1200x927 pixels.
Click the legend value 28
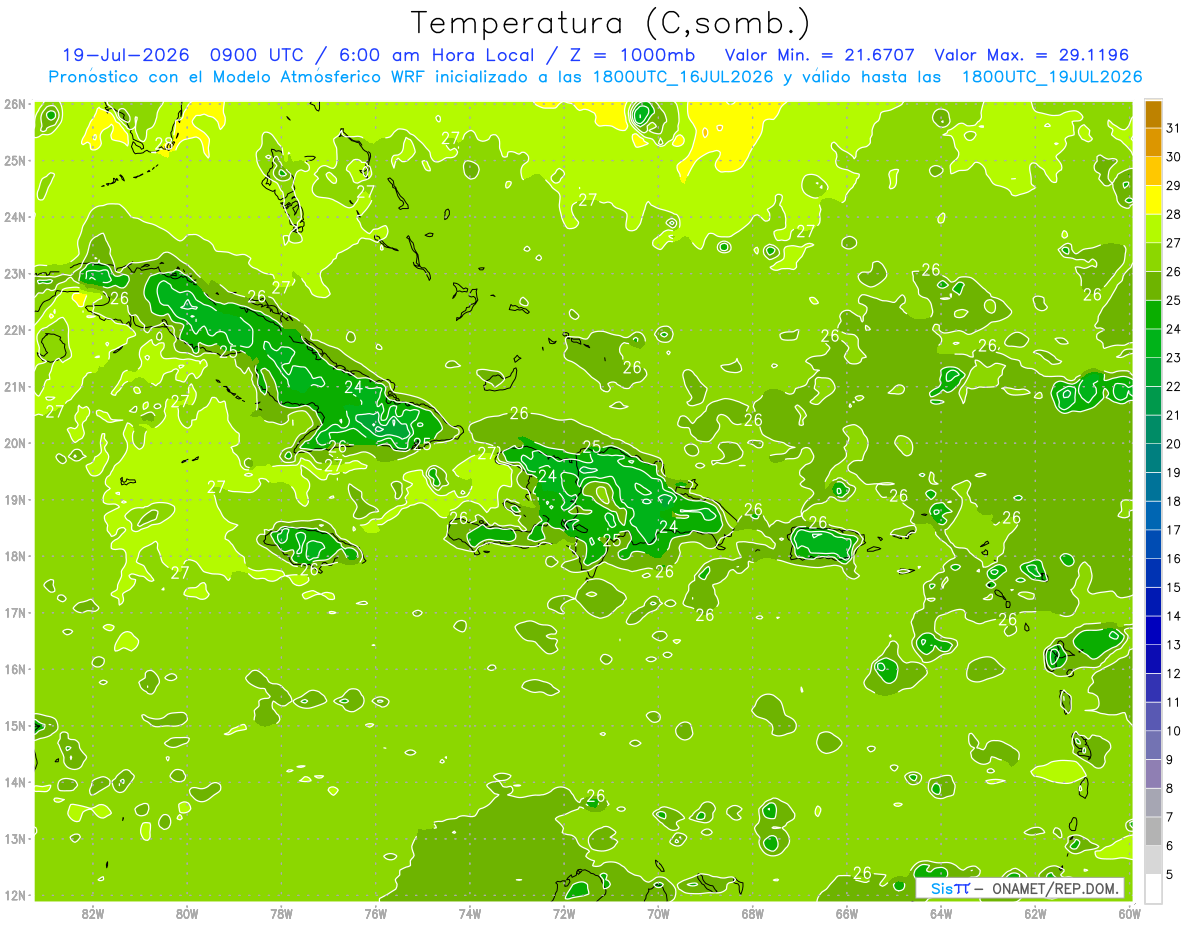pyautogui.click(x=1174, y=214)
